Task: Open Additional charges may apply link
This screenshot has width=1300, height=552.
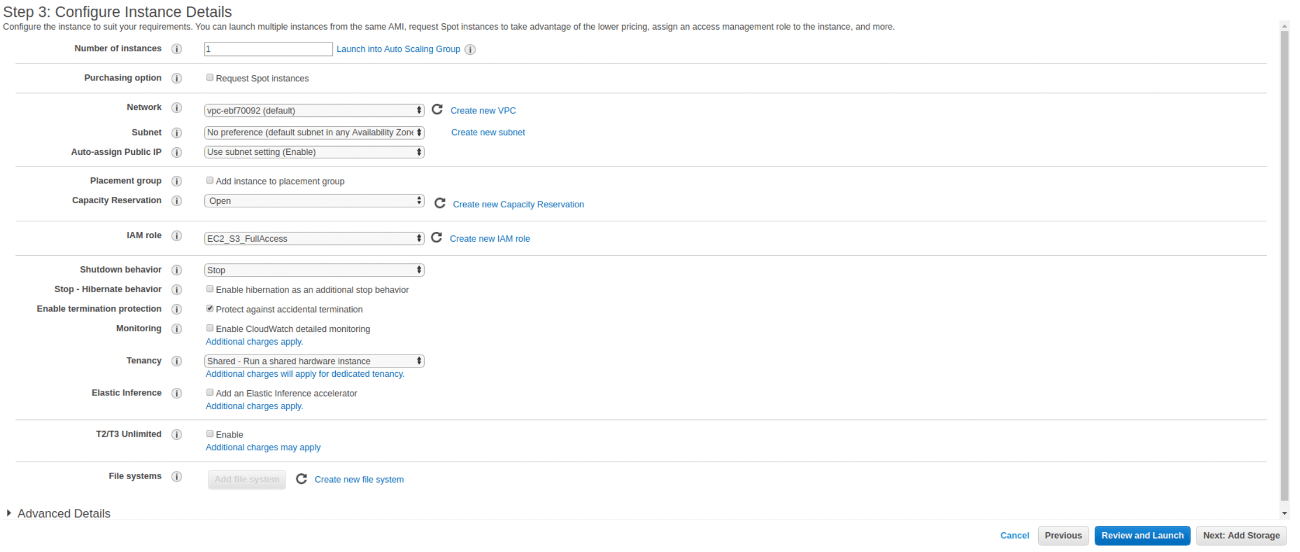Action: click(x=263, y=448)
